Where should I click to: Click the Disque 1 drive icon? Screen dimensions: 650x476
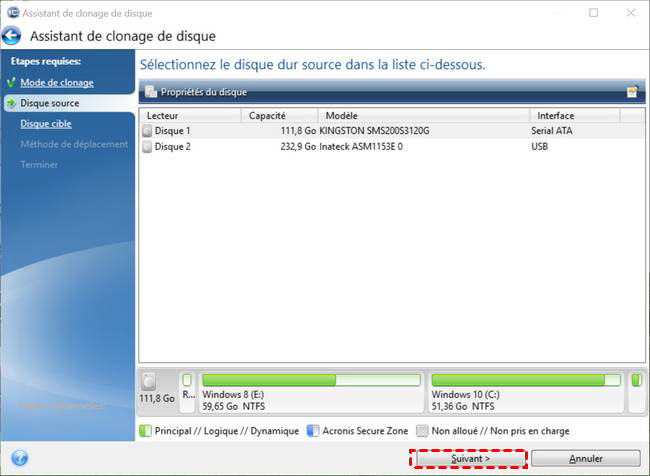click(x=147, y=131)
